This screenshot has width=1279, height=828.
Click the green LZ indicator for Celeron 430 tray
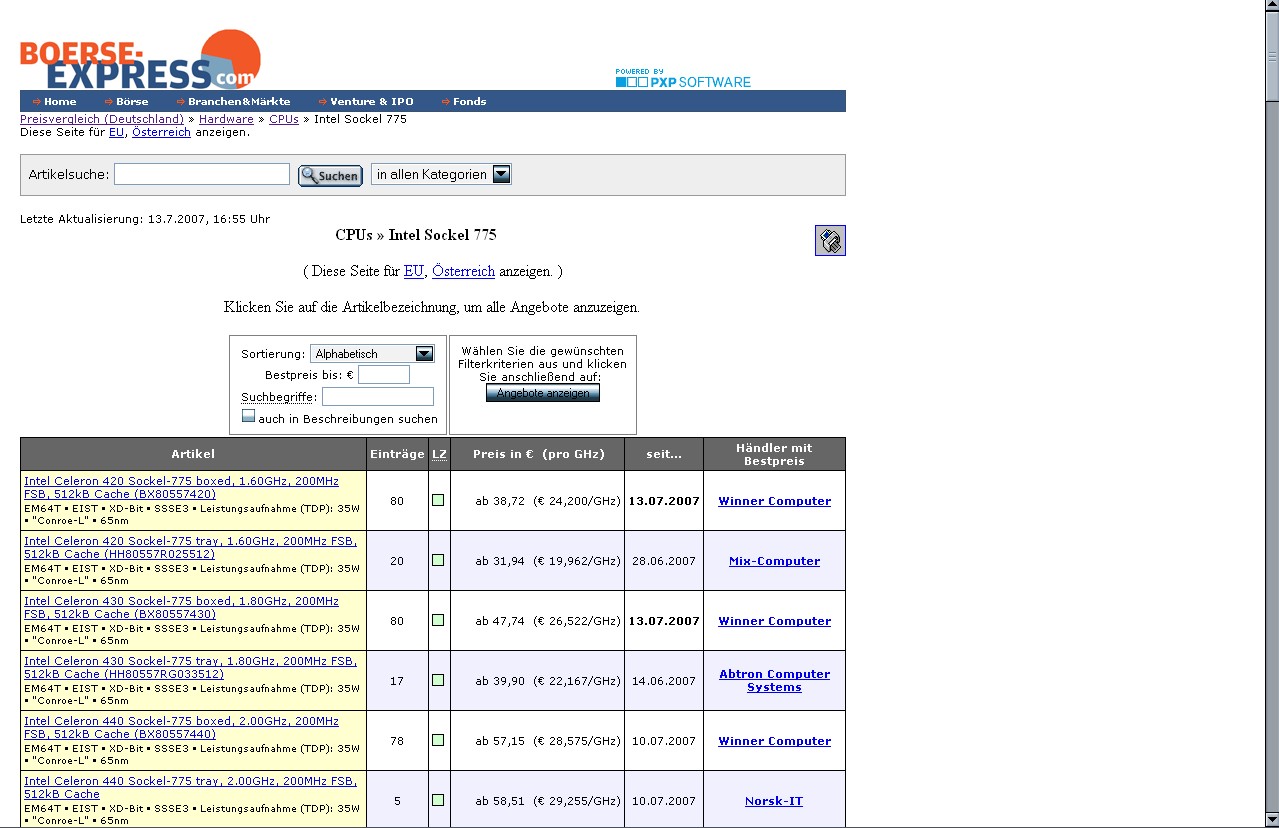click(438, 680)
